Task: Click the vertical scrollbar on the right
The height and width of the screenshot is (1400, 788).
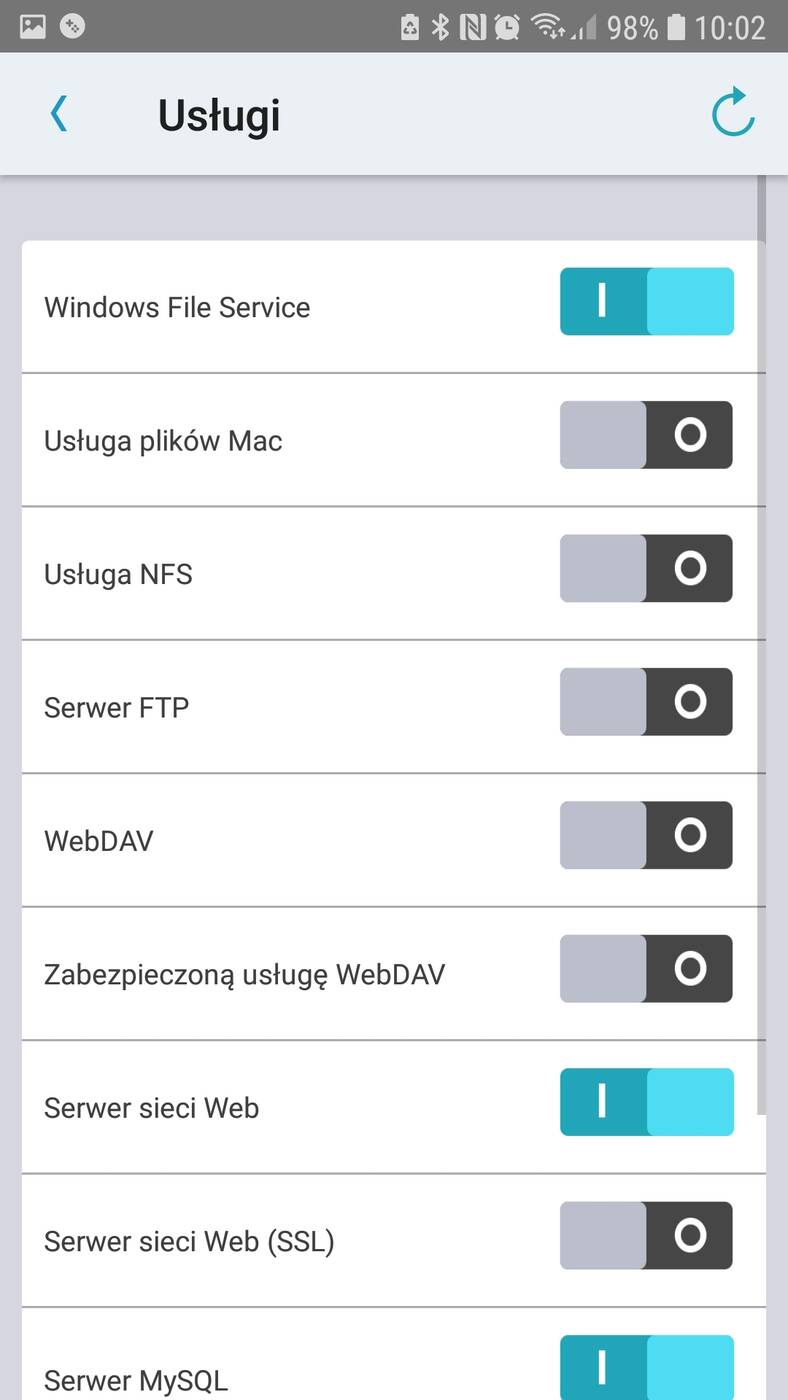Action: [x=762, y=640]
